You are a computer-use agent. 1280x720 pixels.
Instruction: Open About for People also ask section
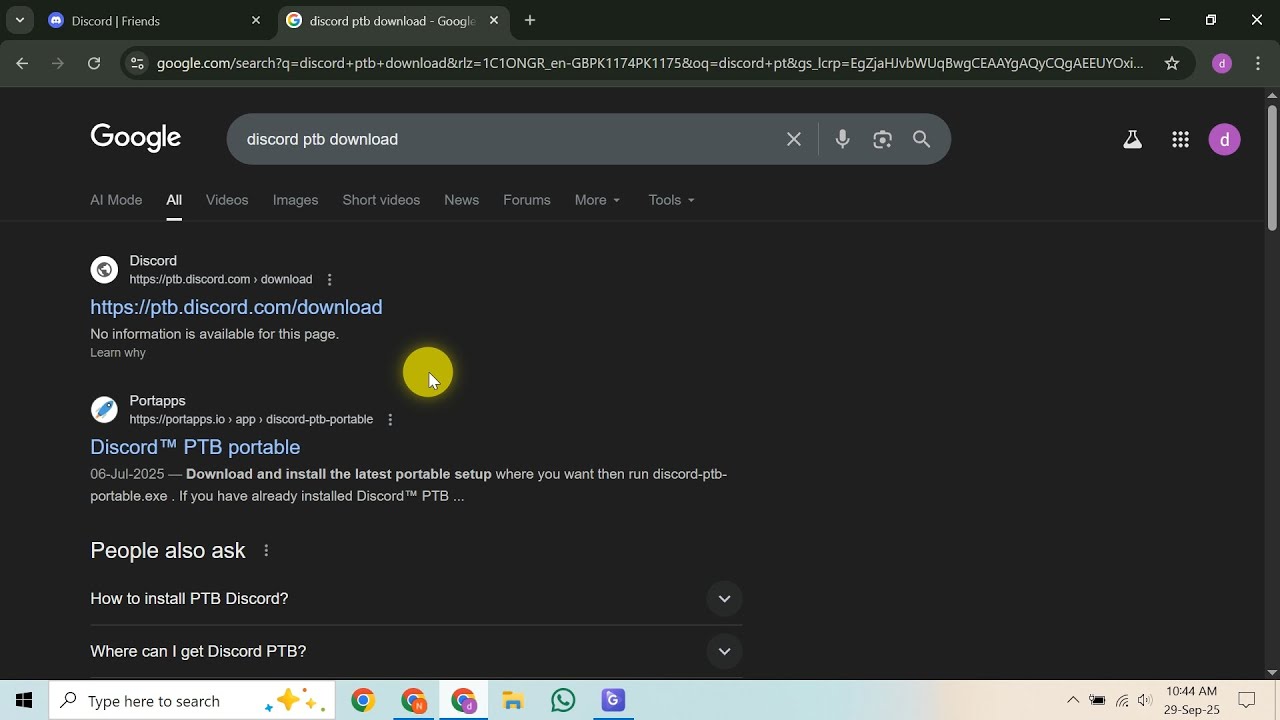[266, 551]
